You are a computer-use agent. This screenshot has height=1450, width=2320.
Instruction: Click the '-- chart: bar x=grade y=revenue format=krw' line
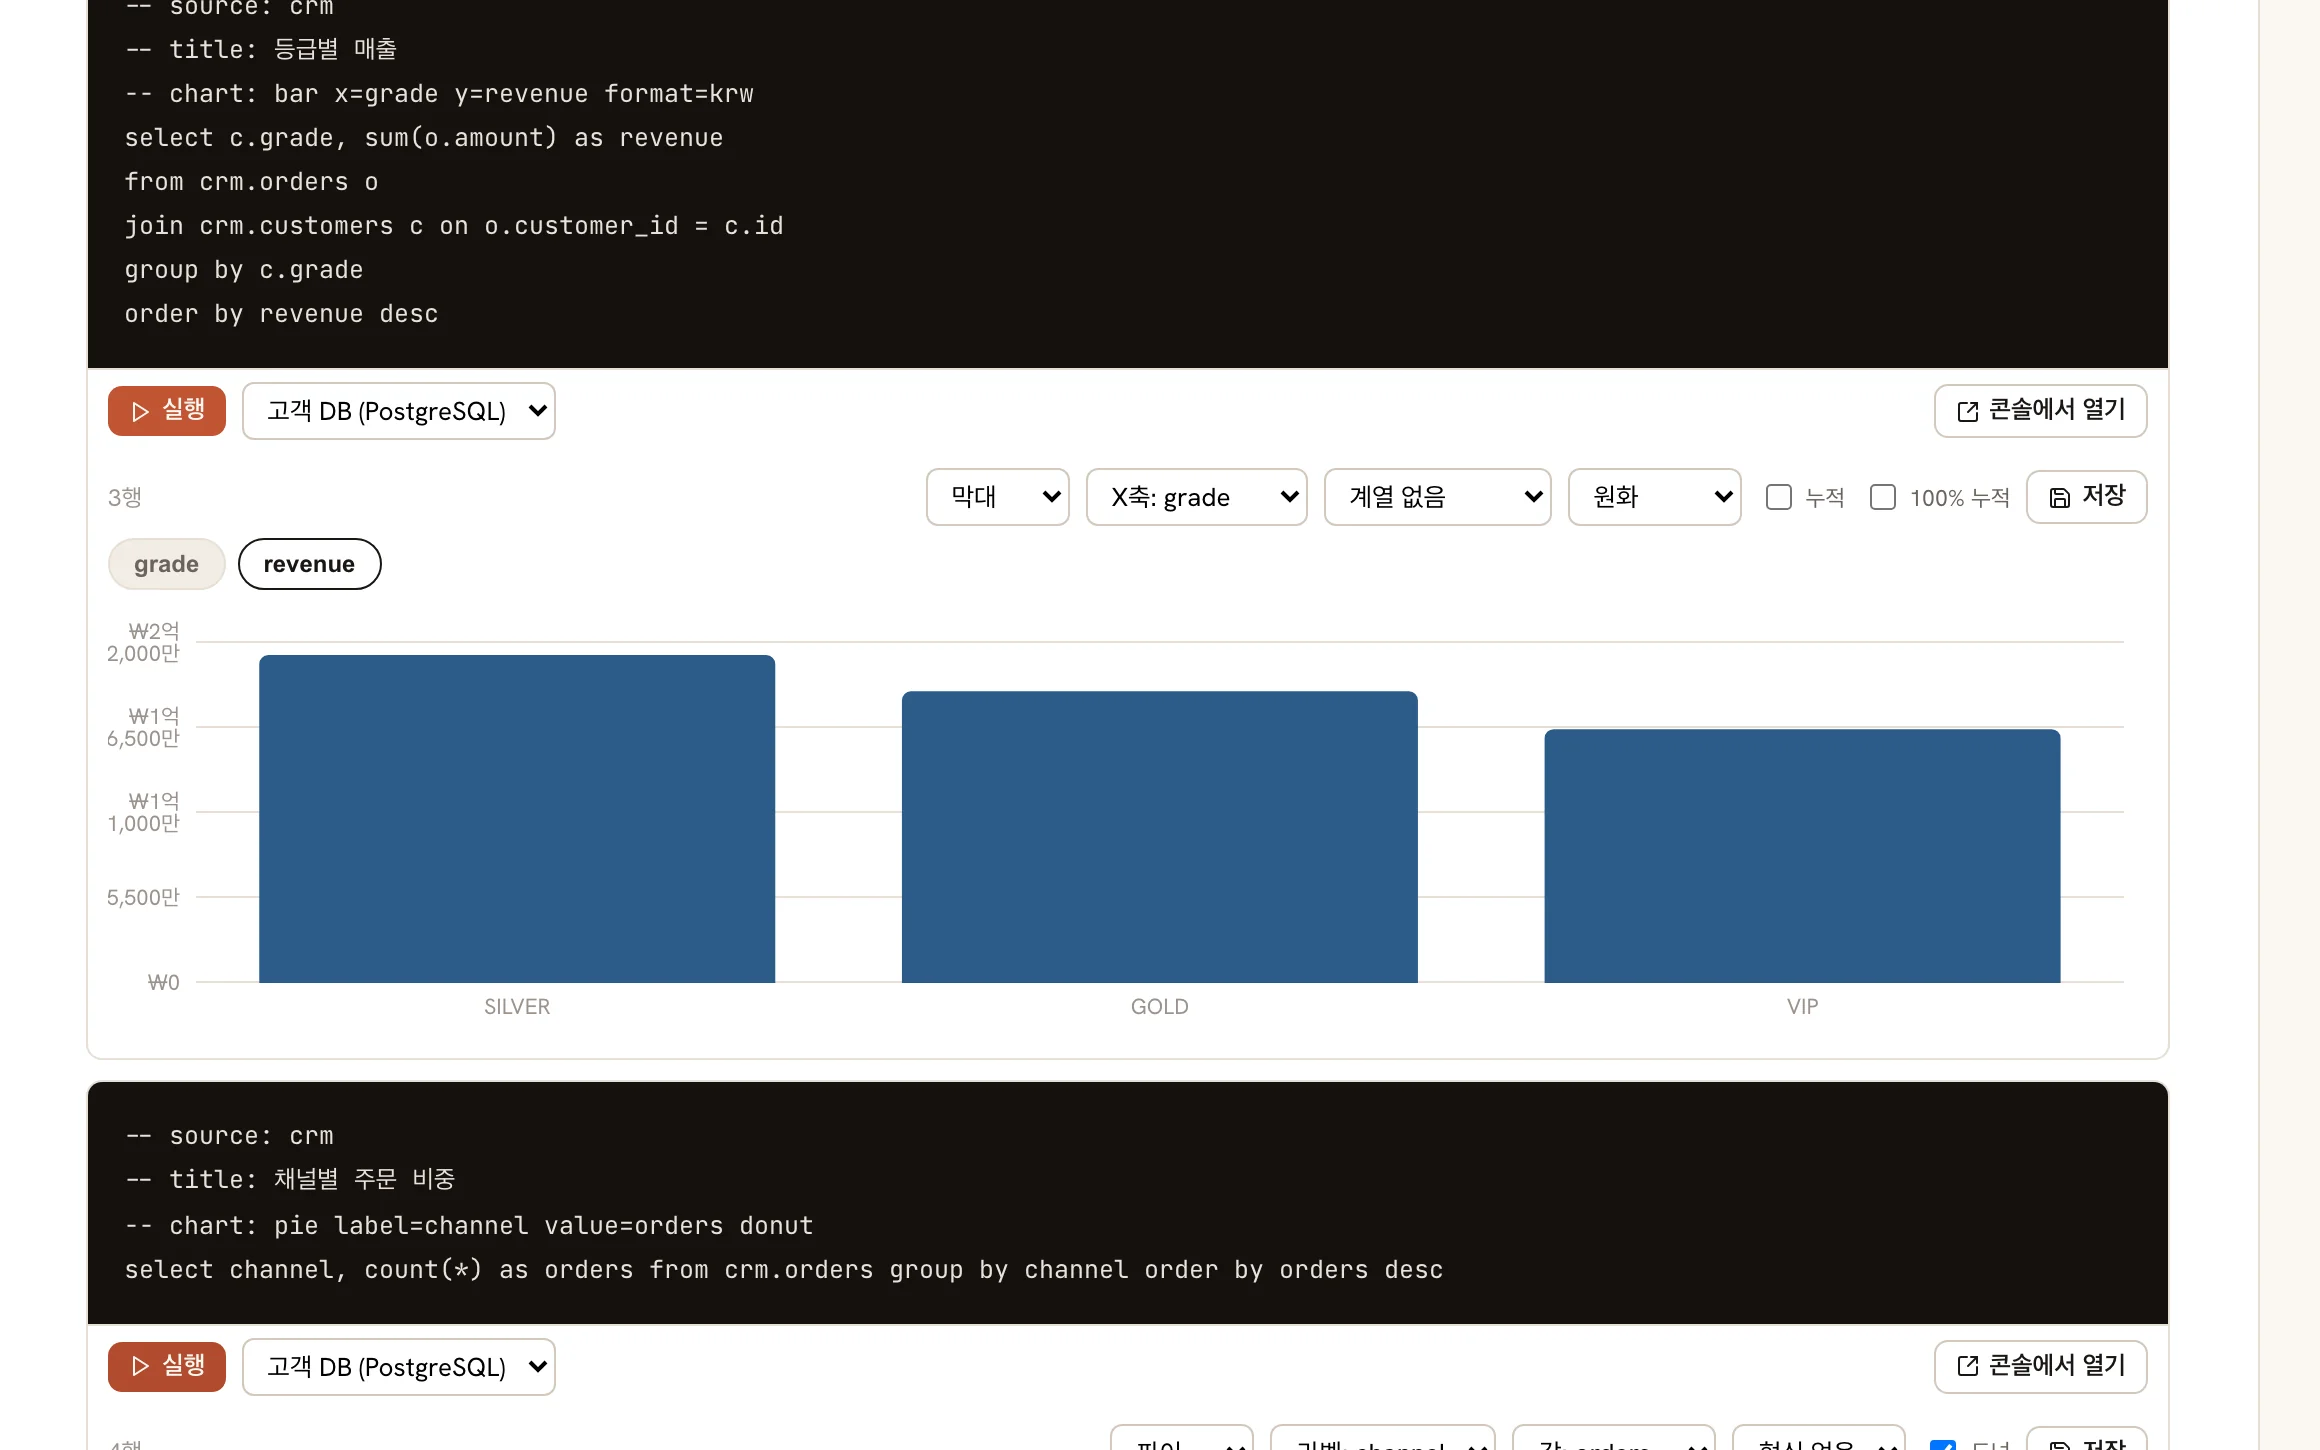click(x=439, y=94)
